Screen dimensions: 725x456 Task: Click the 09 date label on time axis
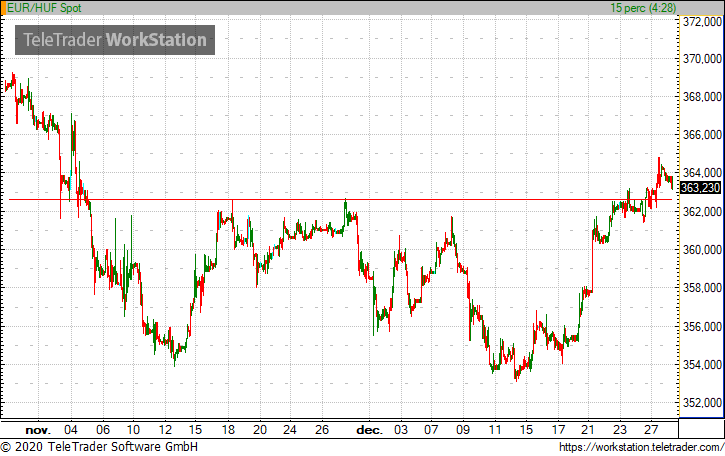click(x=463, y=430)
